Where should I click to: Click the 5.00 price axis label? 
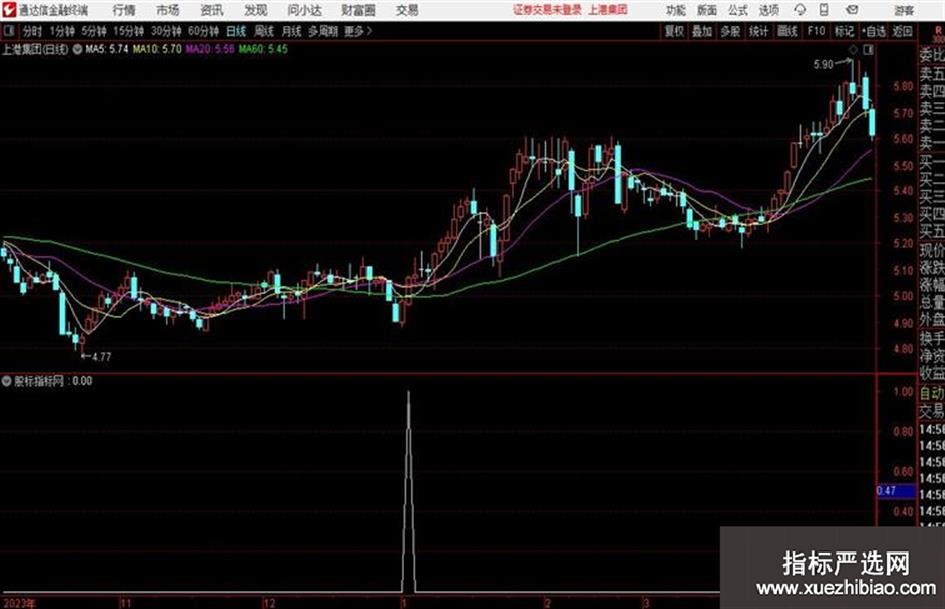click(x=903, y=296)
